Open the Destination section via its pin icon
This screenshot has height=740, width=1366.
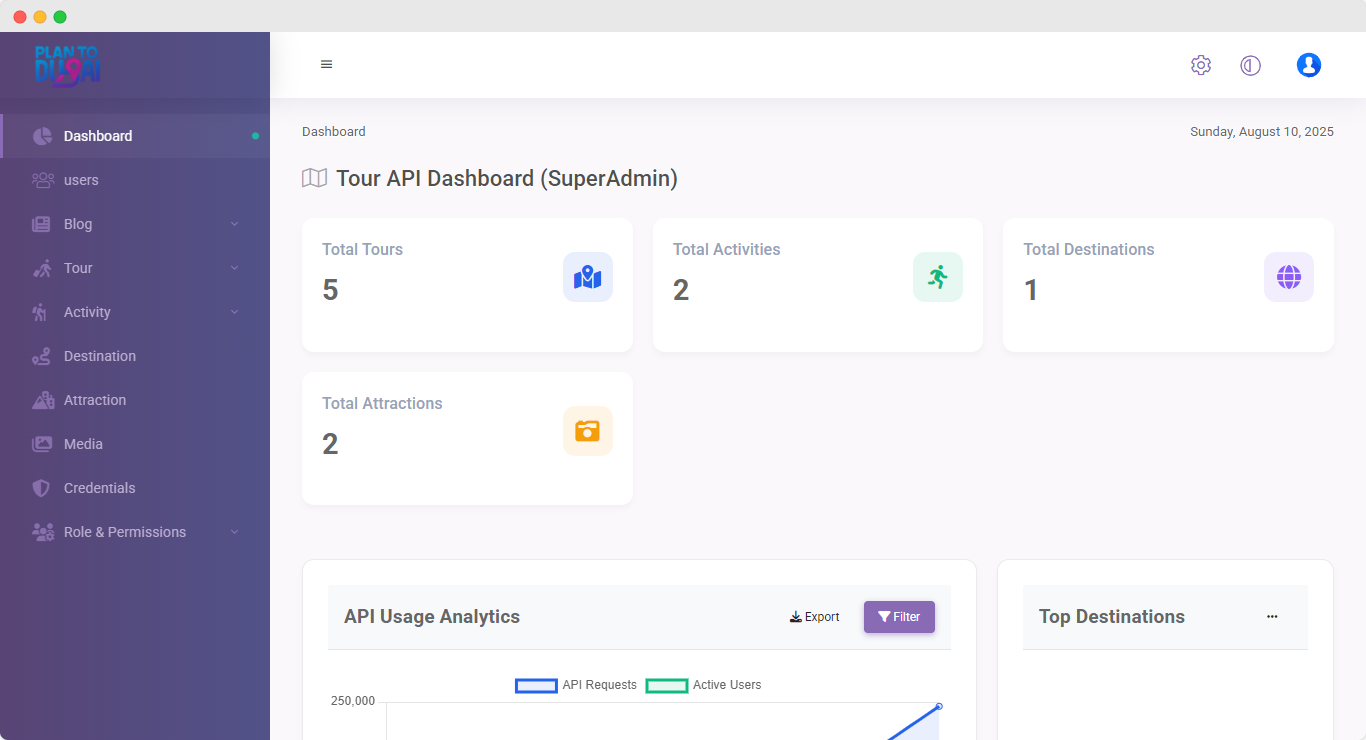click(x=42, y=356)
